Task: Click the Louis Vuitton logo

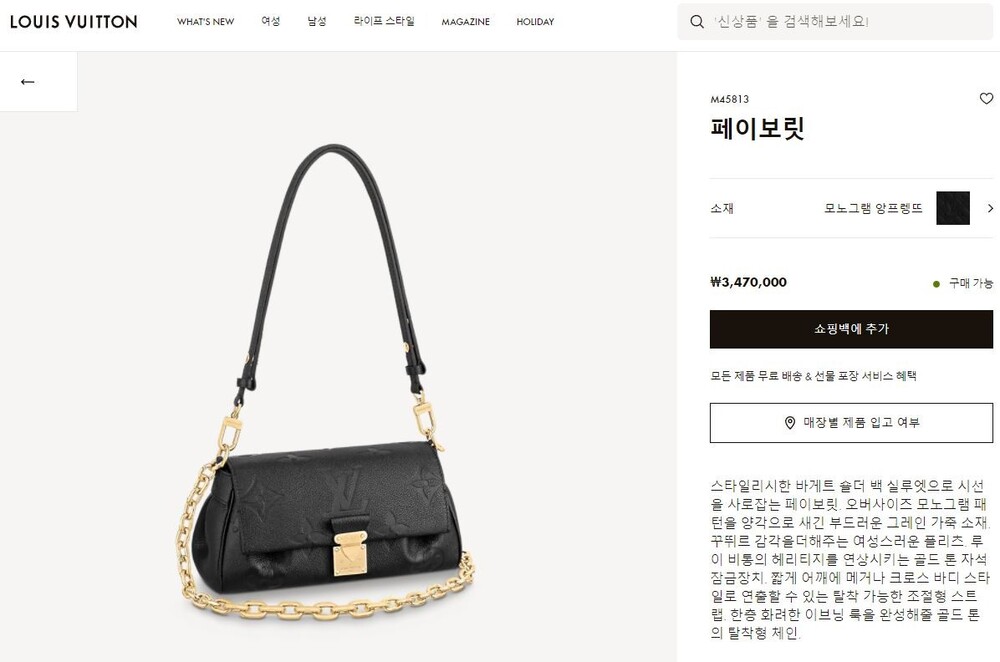Action: (x=73, y=22)
